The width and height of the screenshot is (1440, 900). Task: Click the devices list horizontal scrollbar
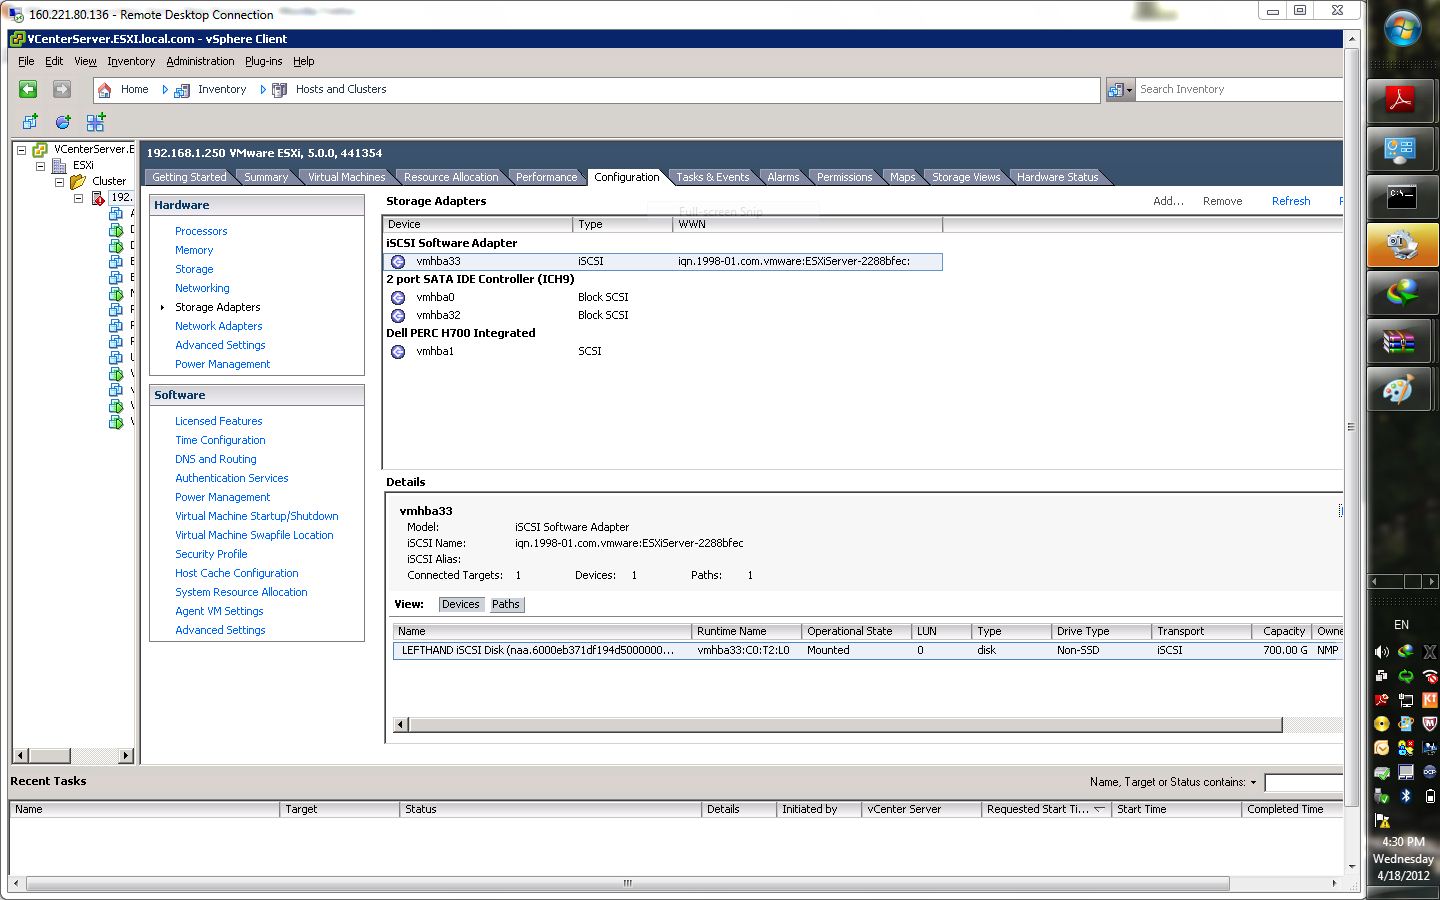[x=845, y=725]
